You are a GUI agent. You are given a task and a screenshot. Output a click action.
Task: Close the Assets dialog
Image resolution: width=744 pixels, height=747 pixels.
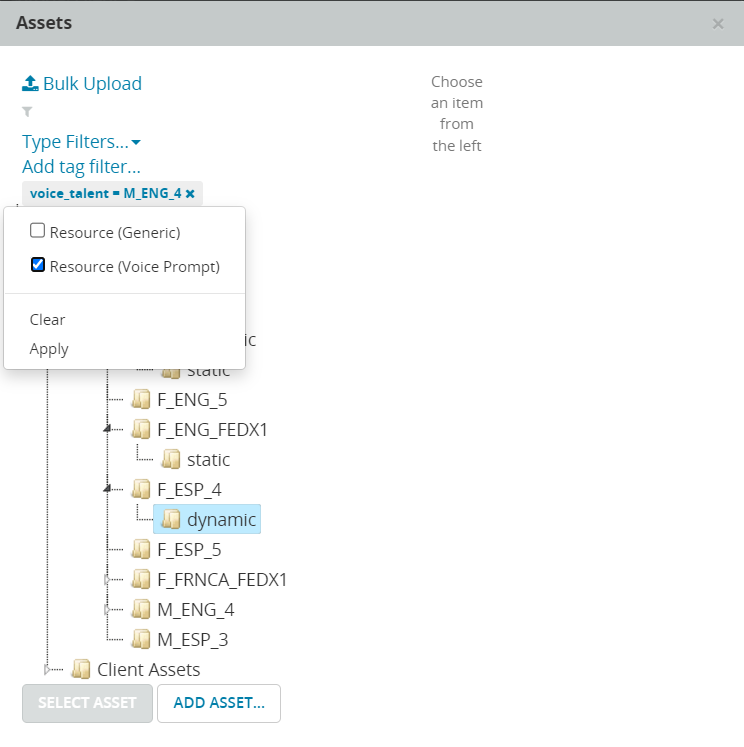pos(718,24)
